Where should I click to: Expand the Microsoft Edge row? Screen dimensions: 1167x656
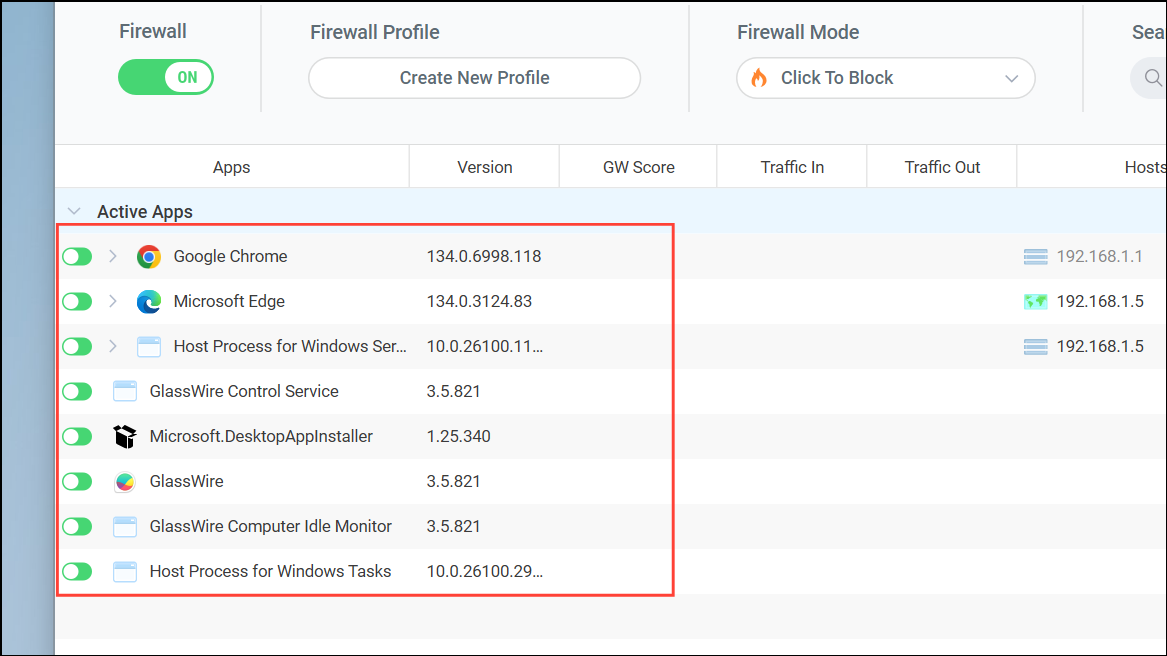point(112,301)
